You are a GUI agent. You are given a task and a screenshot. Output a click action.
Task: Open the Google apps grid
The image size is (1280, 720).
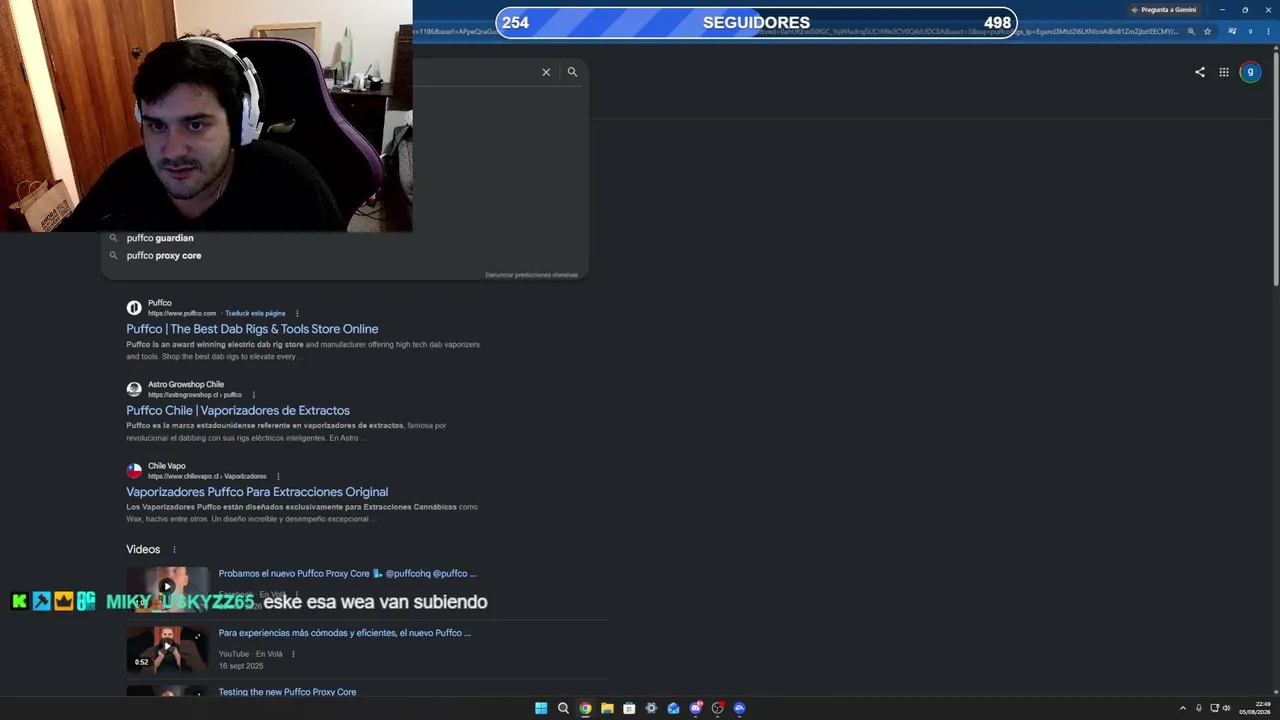[x=1224, y=72]
